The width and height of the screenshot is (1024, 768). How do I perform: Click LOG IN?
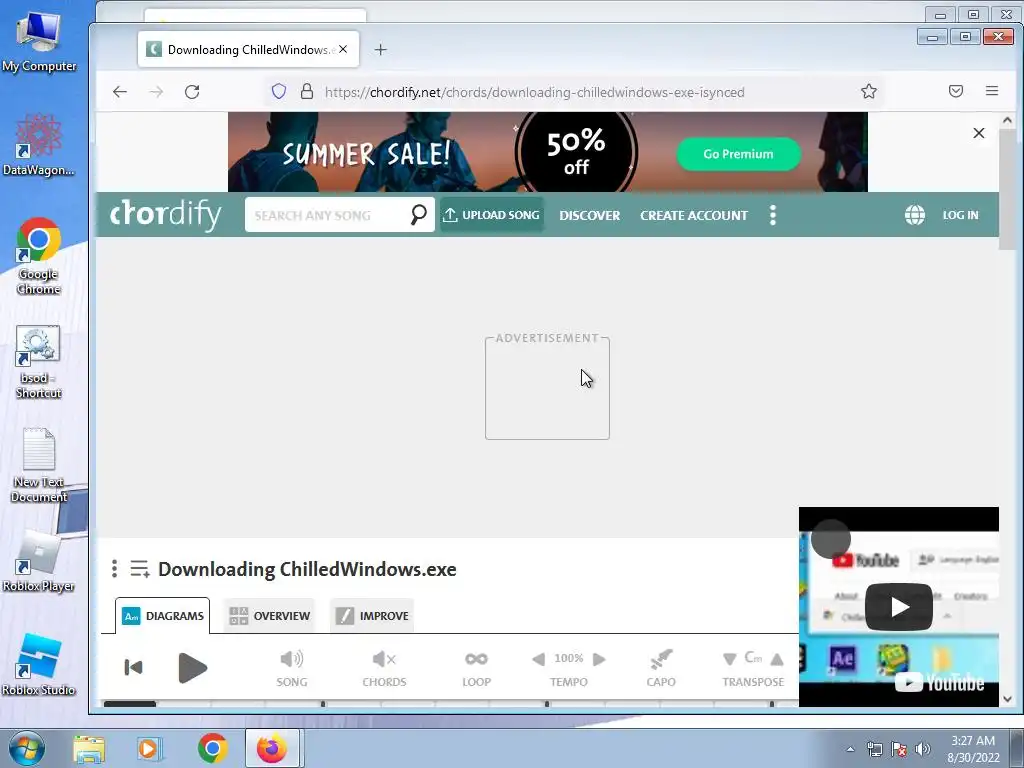click(x=960, y=215)
